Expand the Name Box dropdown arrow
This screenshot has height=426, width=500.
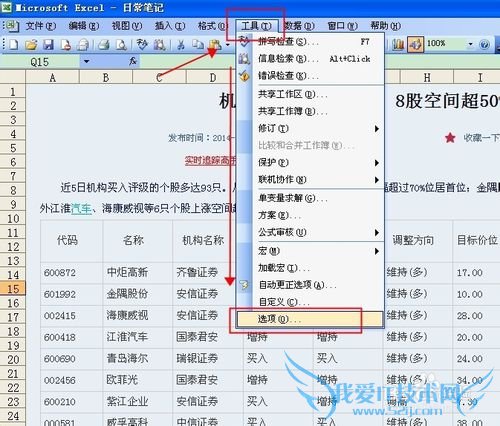coord(86,62)
